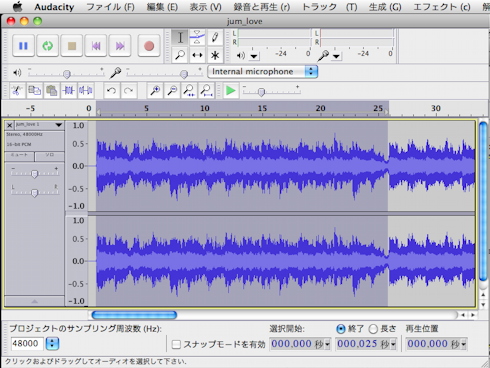Skip to start of the track
The image size is (490, 368).
96,46
